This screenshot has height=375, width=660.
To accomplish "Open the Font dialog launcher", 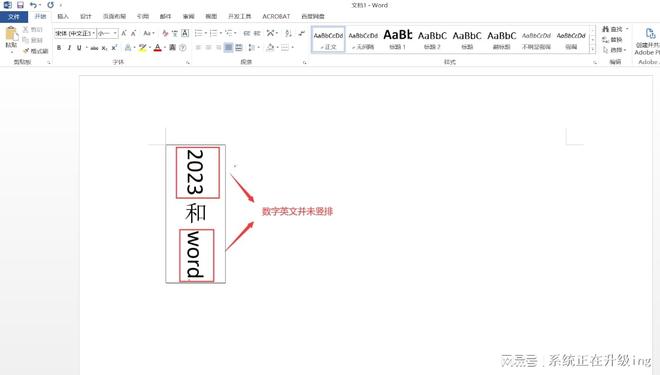I will pos(188,62).
